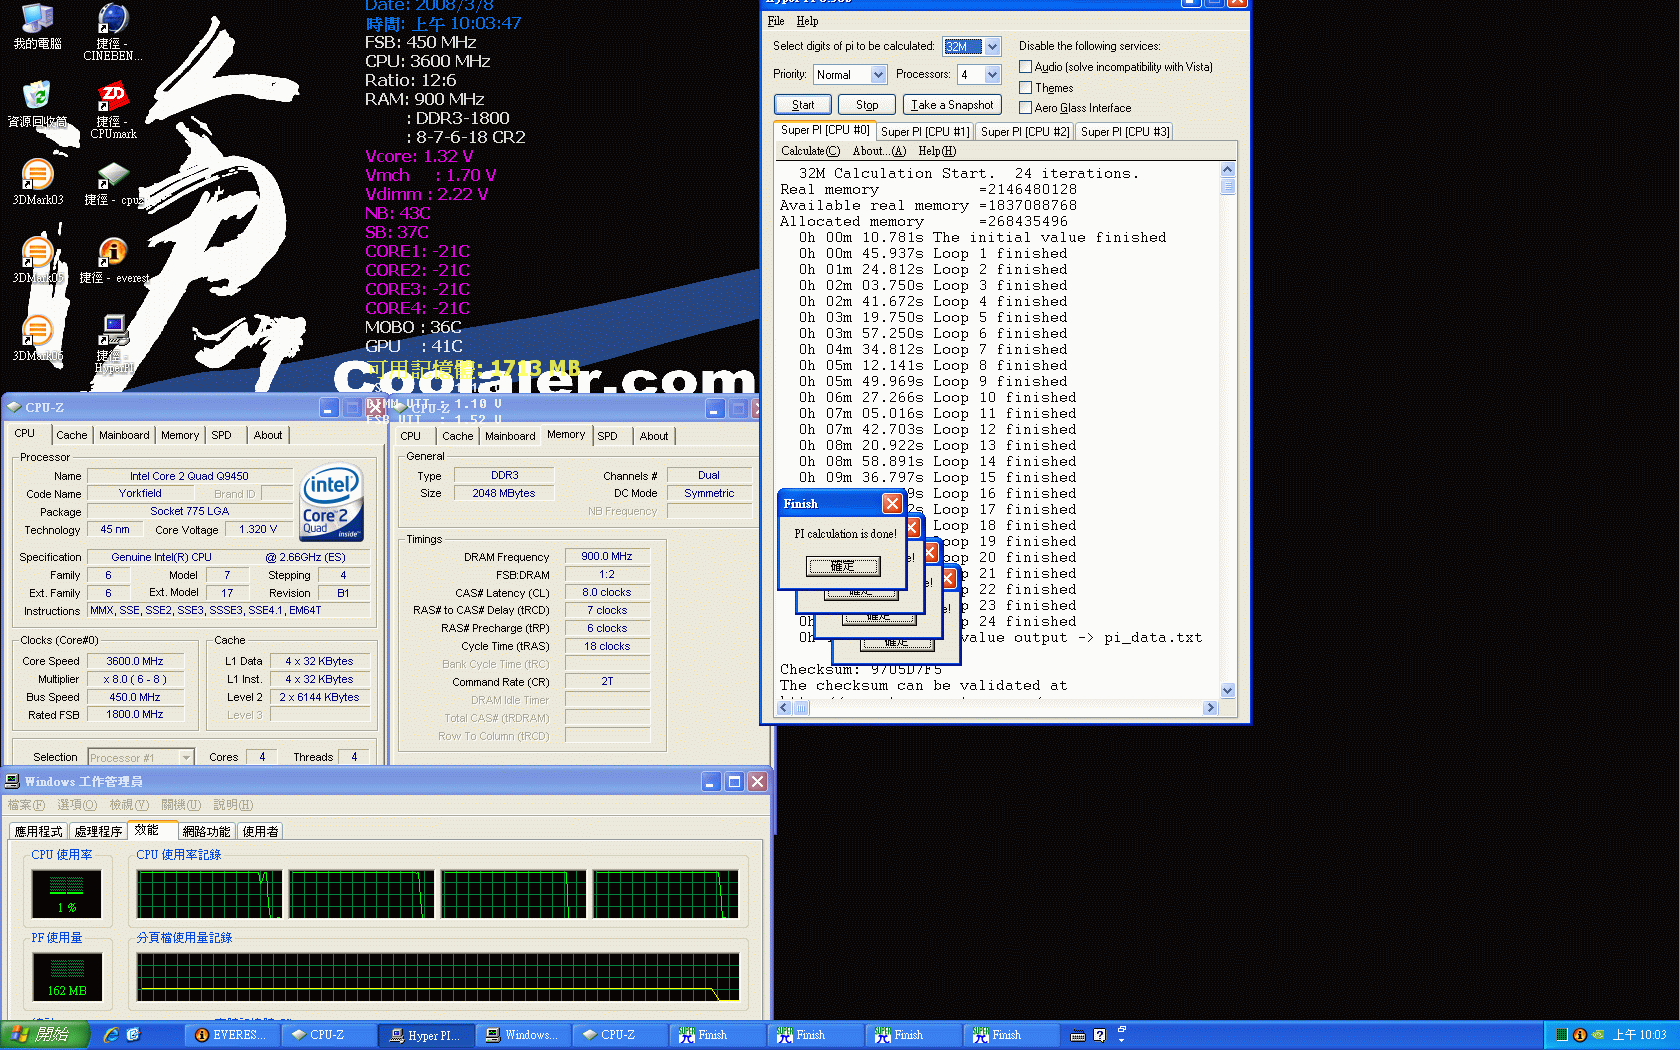The width and height of the screenshot is (1680, 1050).
Task: Open the ZD CPUmark shortcut icon
Action: coord(113,110)
